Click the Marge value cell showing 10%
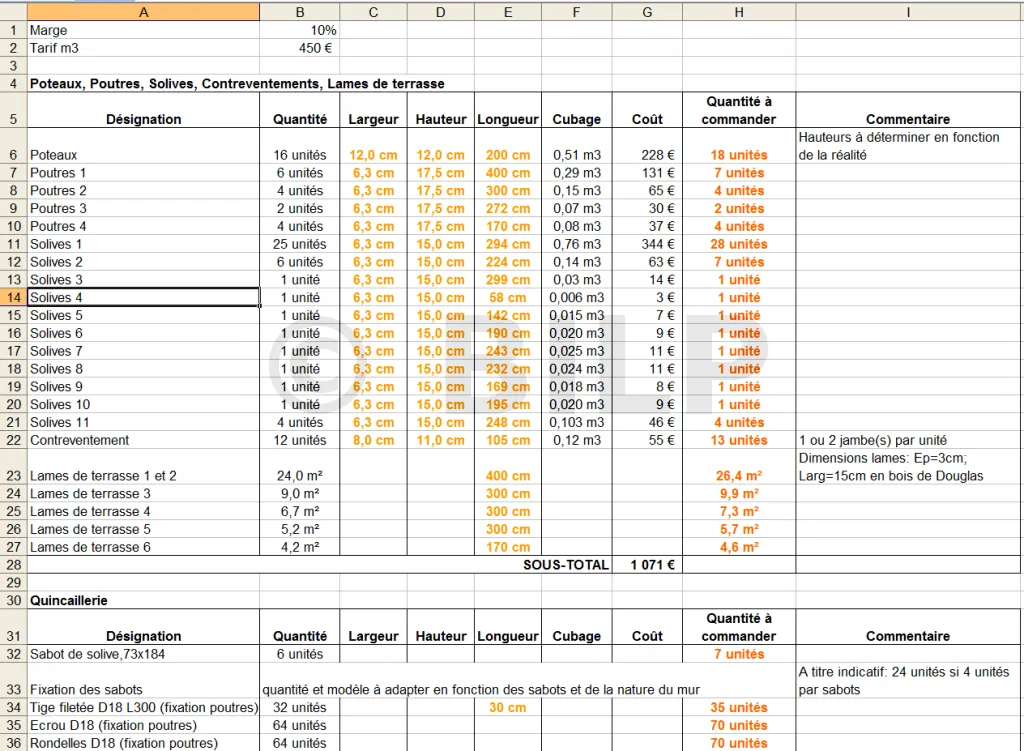 [x=300, y=30]
